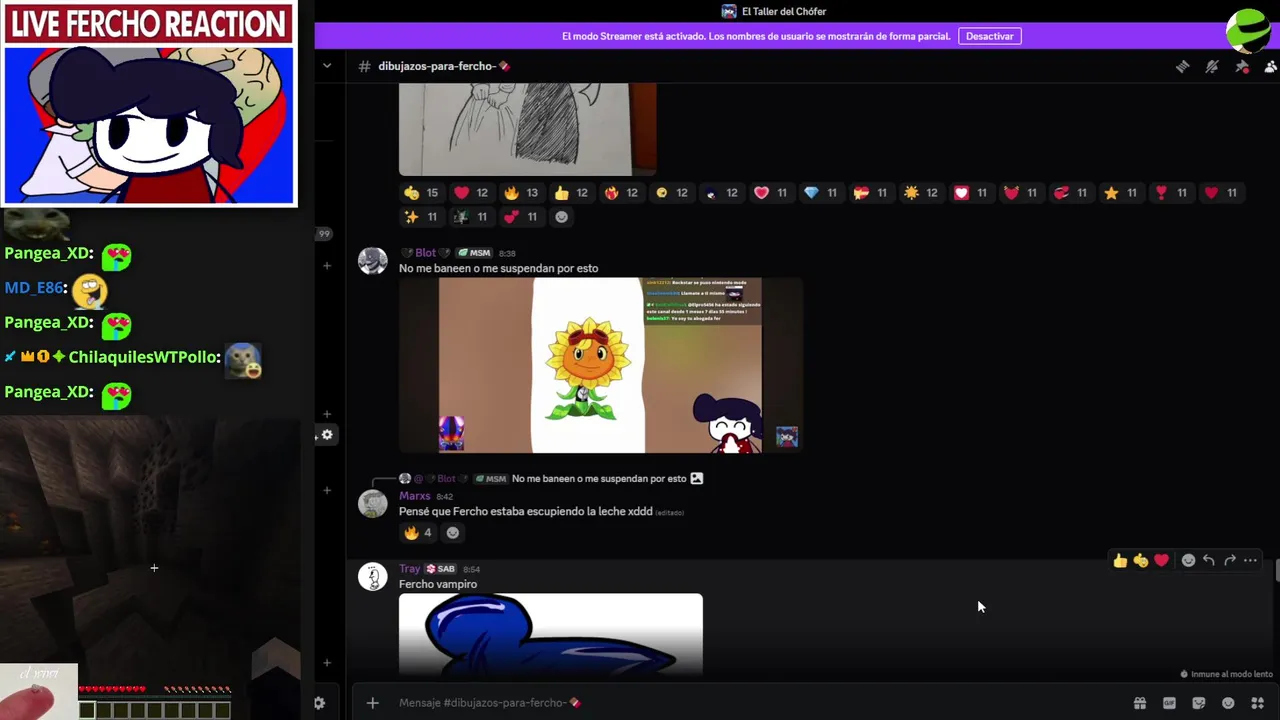The width and height of the screenshot is (1280, 720).
Task: Click the 'Inmune al modo lento' label
Action: (x=1226, y=674)
